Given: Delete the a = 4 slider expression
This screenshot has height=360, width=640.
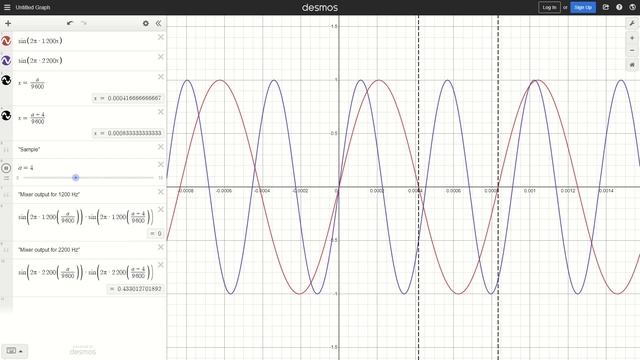Looking at the screenshot, I should coord(161,164).
